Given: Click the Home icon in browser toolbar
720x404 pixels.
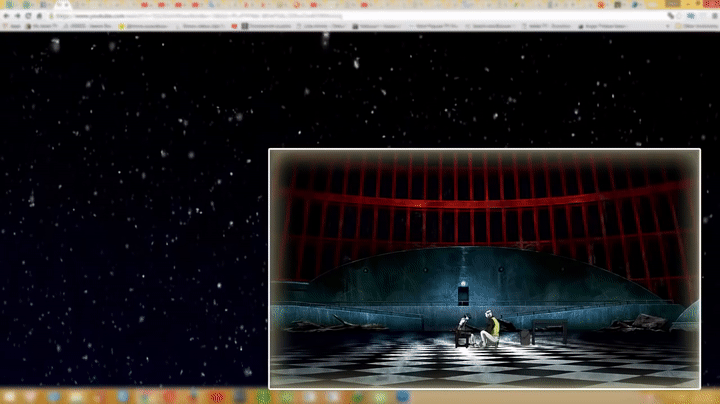Looking at the screenshot, I should point(39,16).
